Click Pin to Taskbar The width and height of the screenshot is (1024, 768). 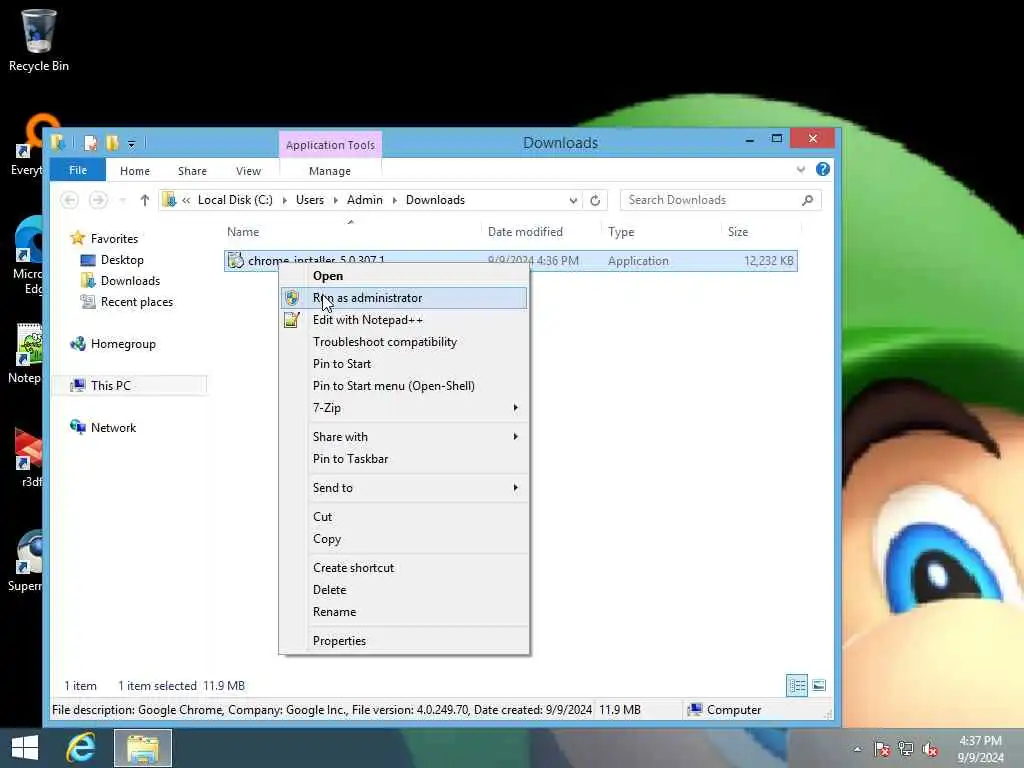[404, 459]
